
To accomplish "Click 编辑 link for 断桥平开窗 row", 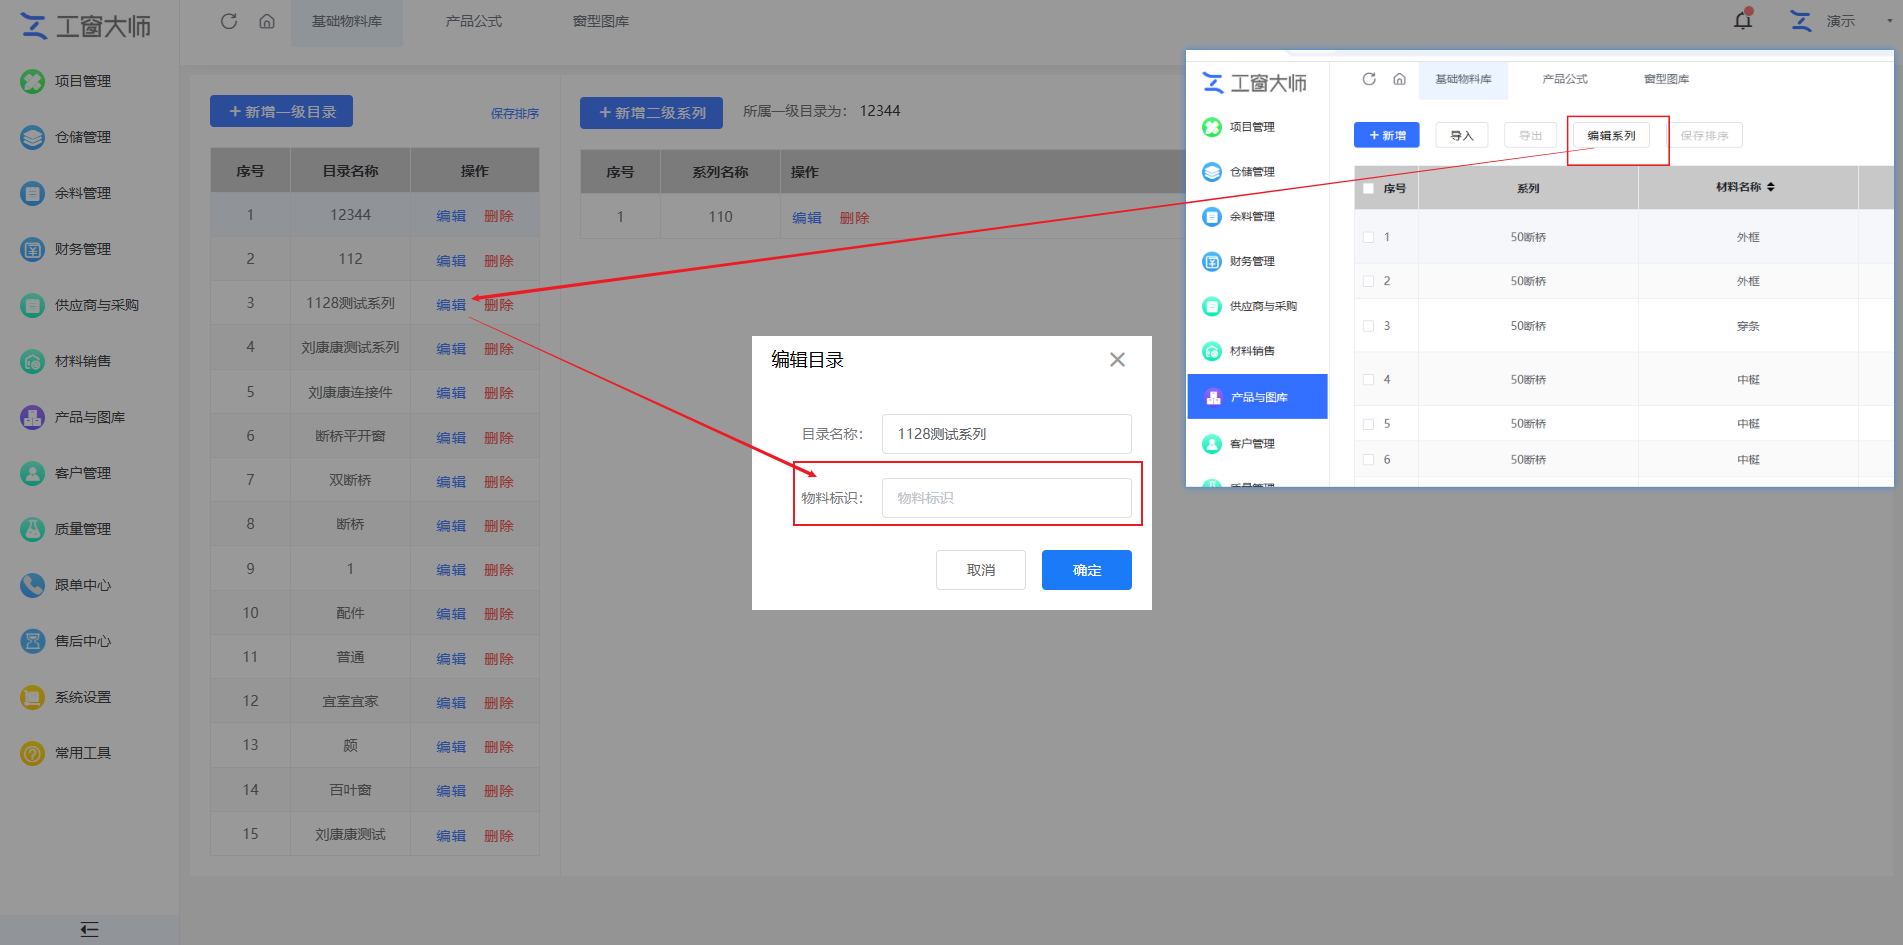I will point(451,437).
